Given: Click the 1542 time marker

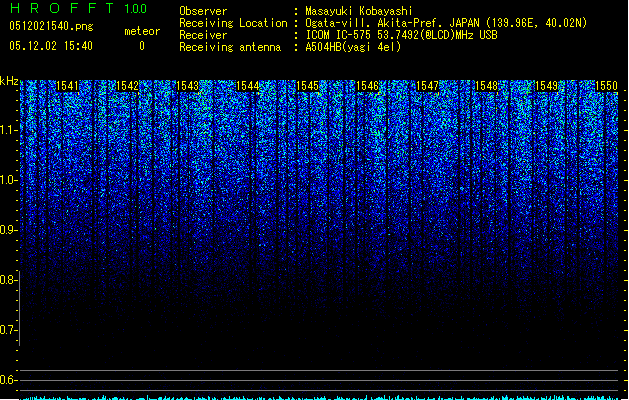Looking at the screenshot, I should tap(127, 86).
